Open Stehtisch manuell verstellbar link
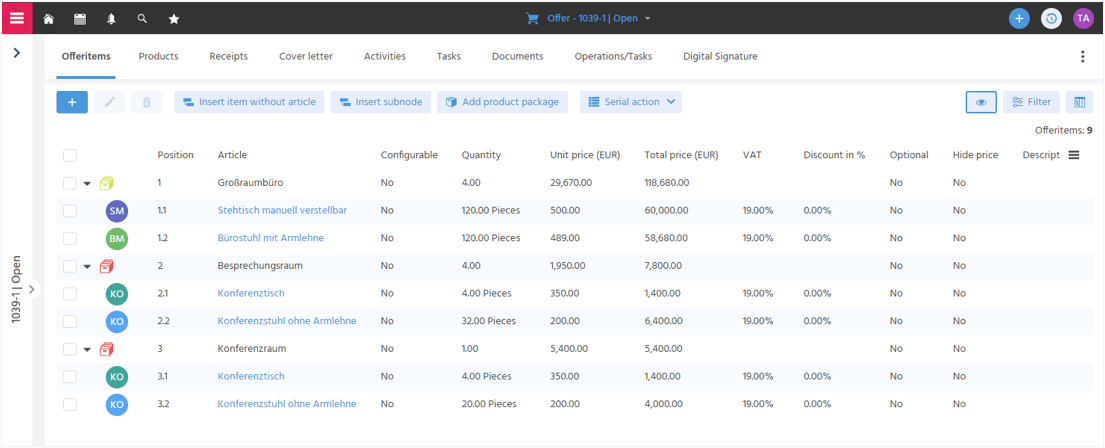The width and height of the screenshot is (1105, 448). point(282,211)
